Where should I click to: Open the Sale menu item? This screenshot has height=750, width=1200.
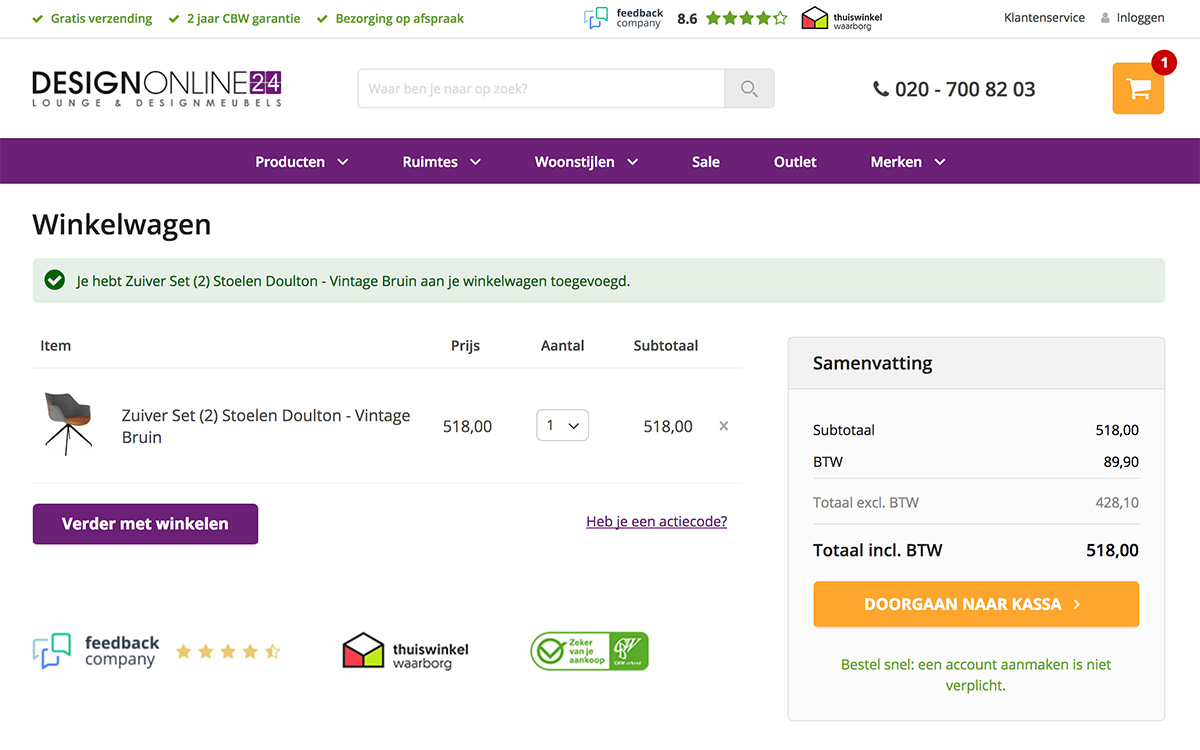pos(706,162)
